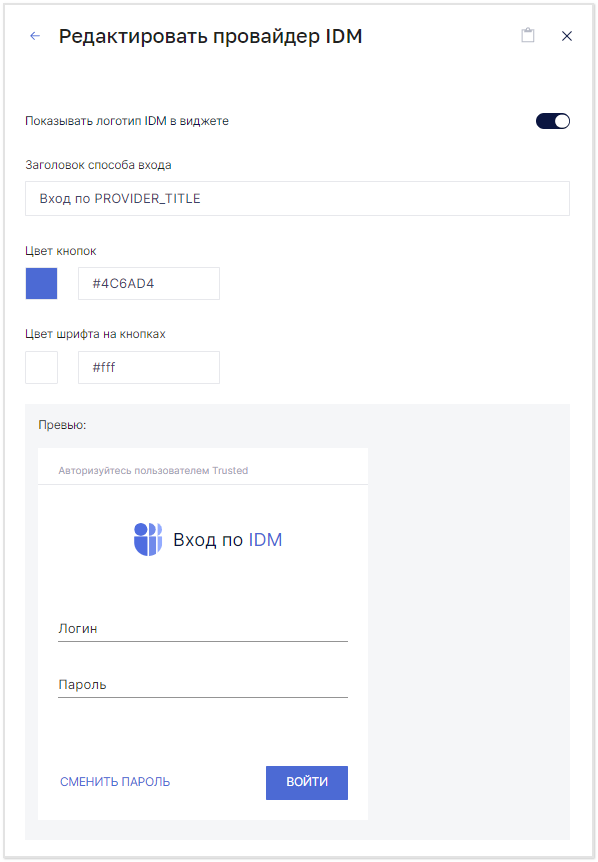Disable the show IDM logo toggle
Viewport: 598px width, 862px height.
pyautogui.click(x=553, y=121)
